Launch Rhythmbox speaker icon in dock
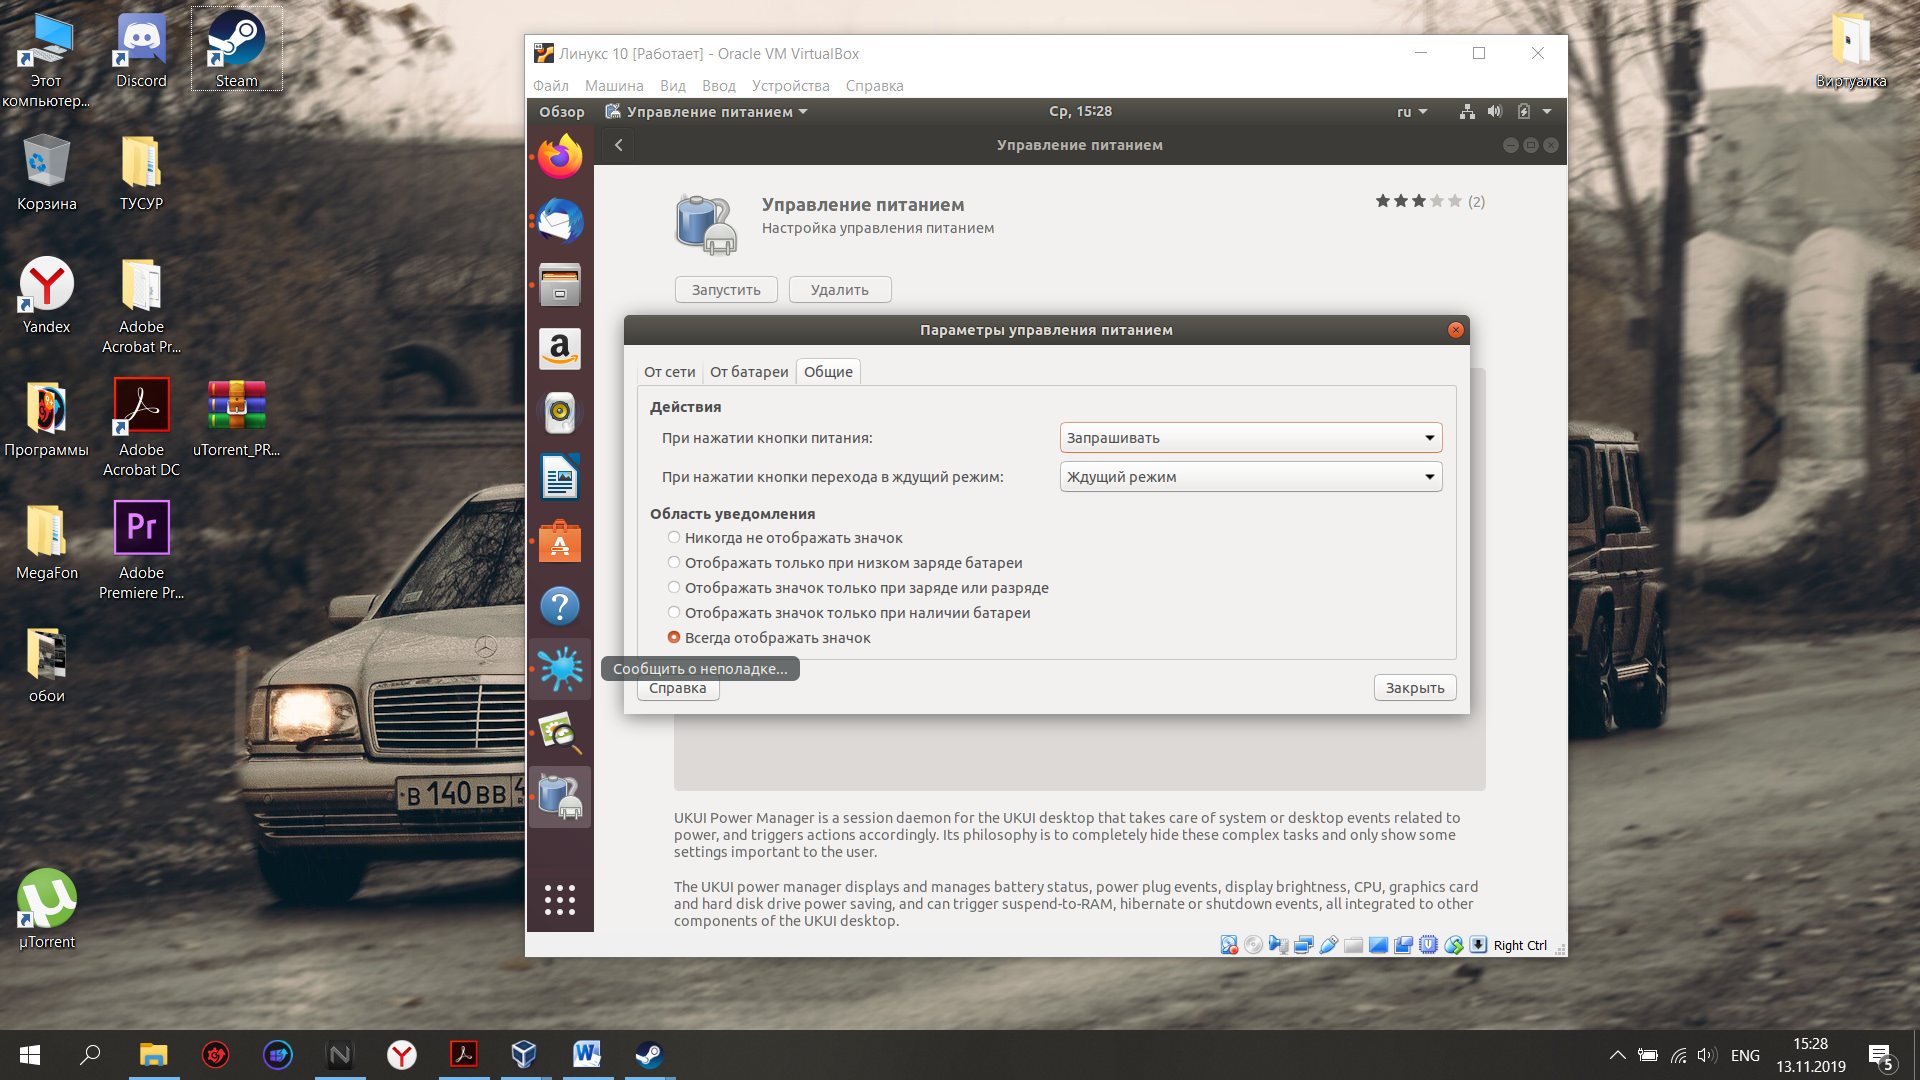This screenshot has height=1080, width=1920. [x=560, y=413]
